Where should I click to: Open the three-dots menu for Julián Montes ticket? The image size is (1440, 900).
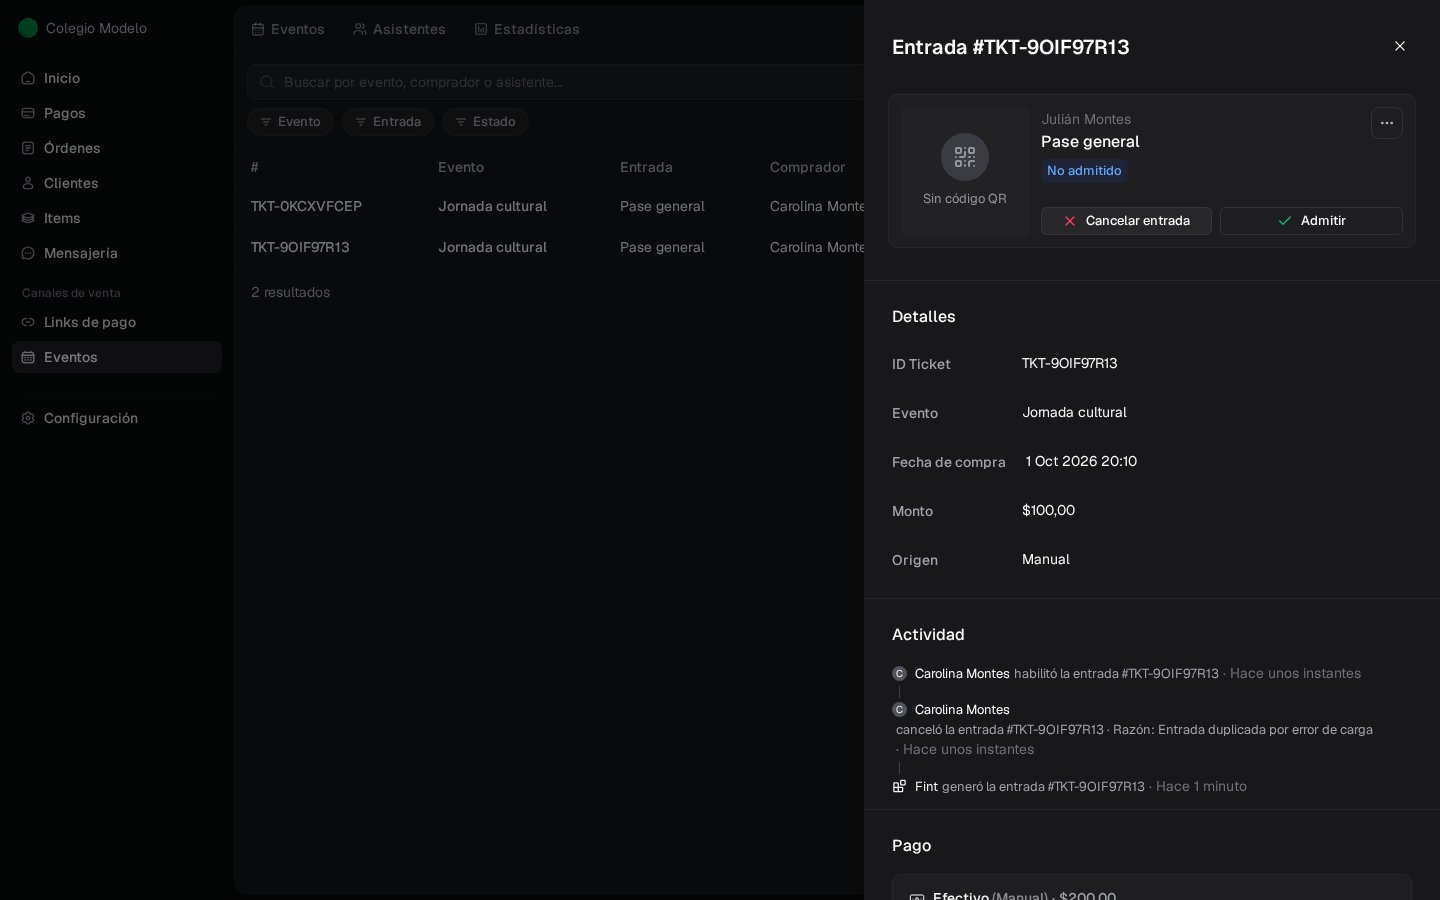(x=1386, y=123)
